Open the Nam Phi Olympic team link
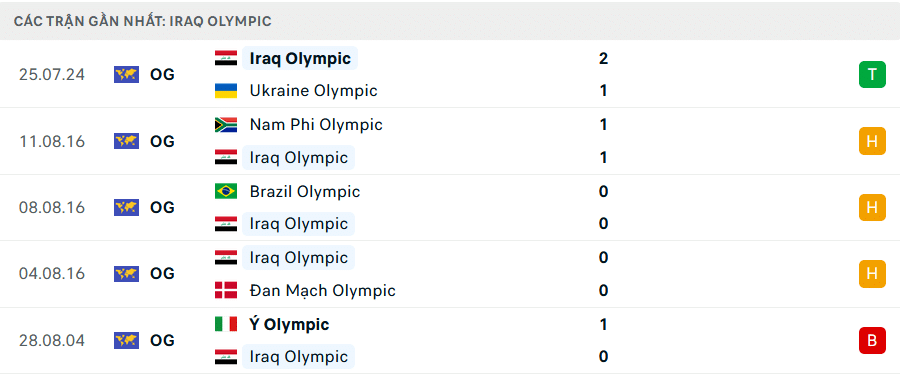The image size is (900, 377). 316,125
